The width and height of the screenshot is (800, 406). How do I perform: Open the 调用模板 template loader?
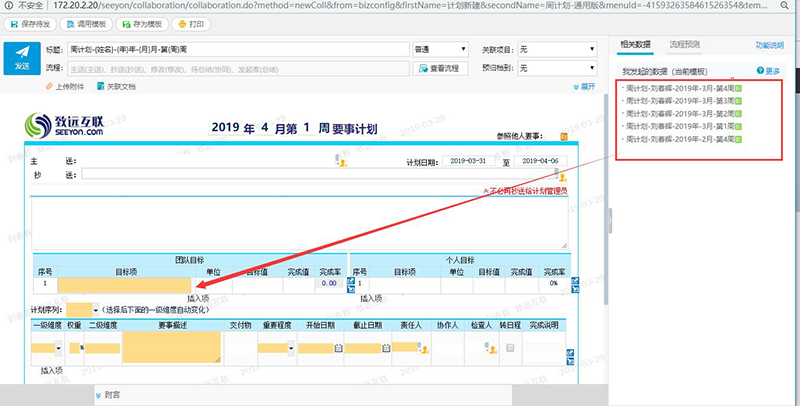85,23
